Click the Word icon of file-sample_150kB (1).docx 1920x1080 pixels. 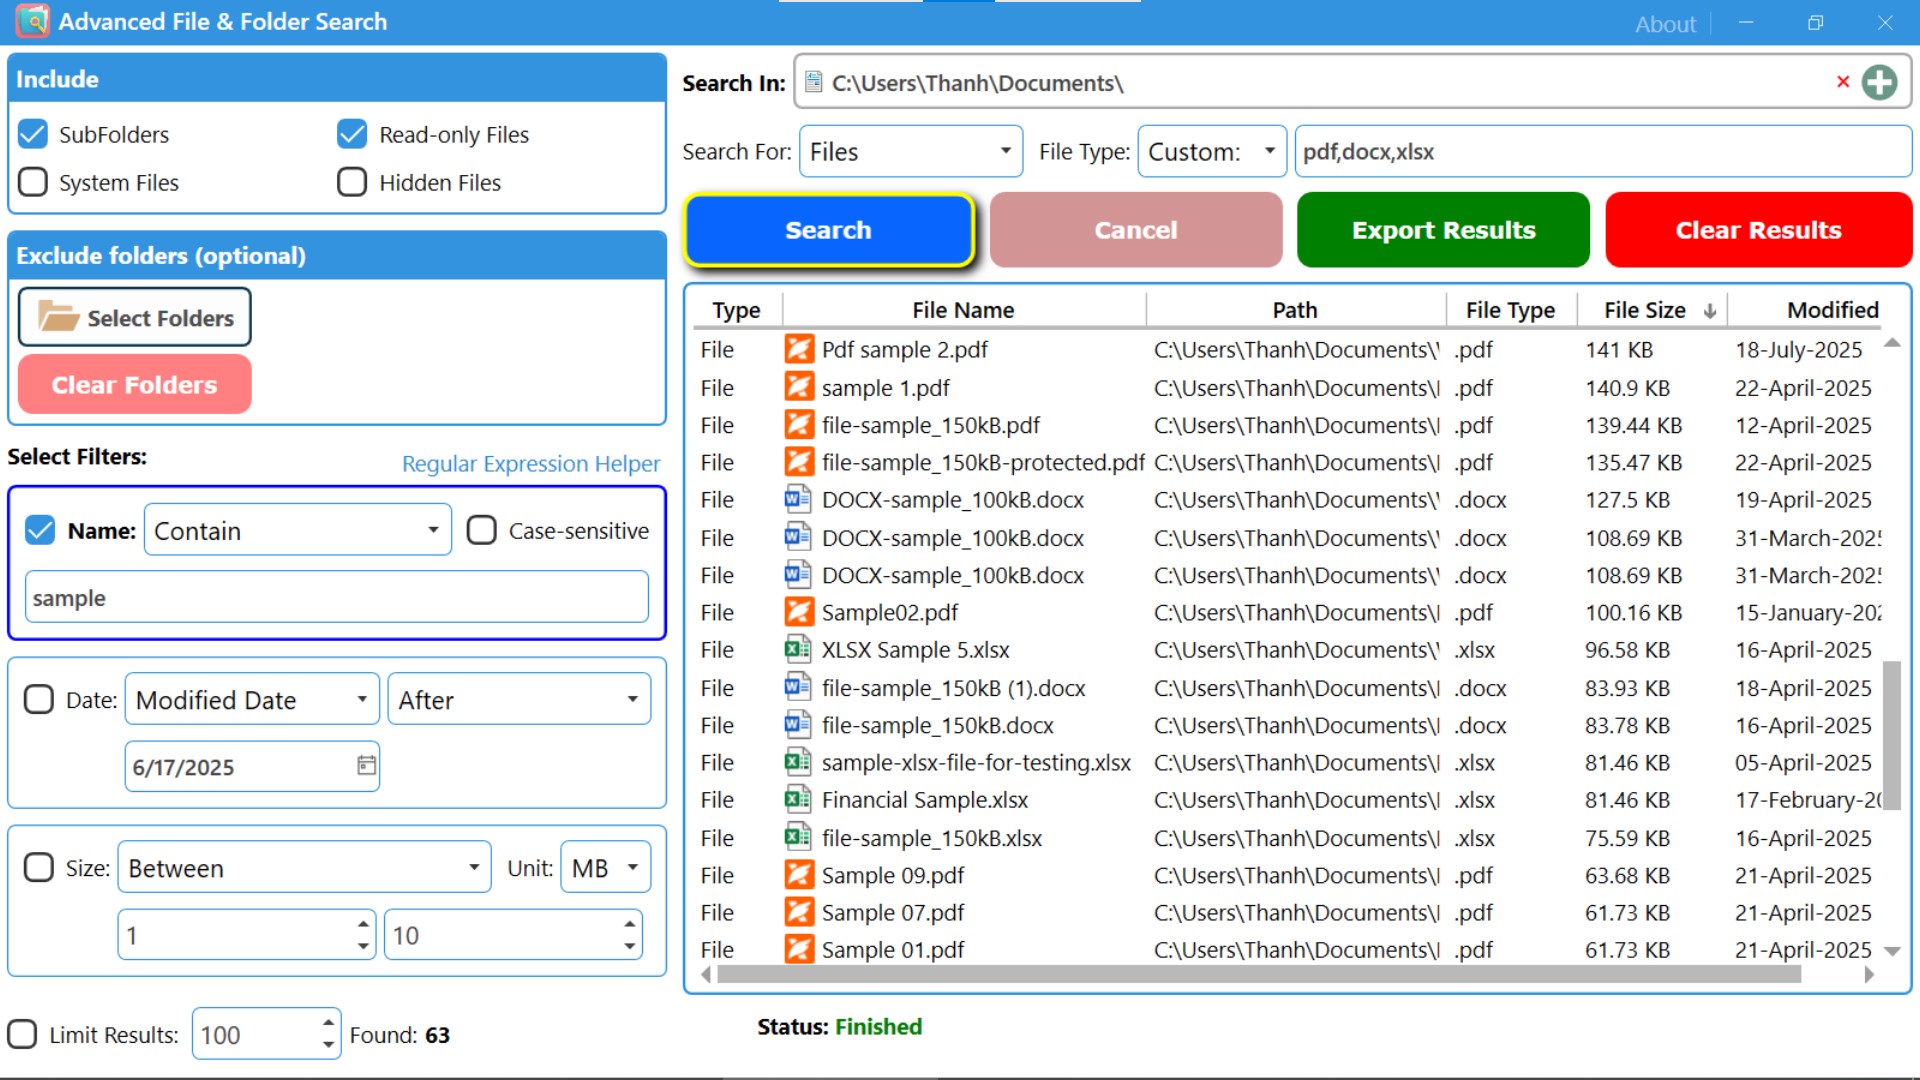[798, 687]
